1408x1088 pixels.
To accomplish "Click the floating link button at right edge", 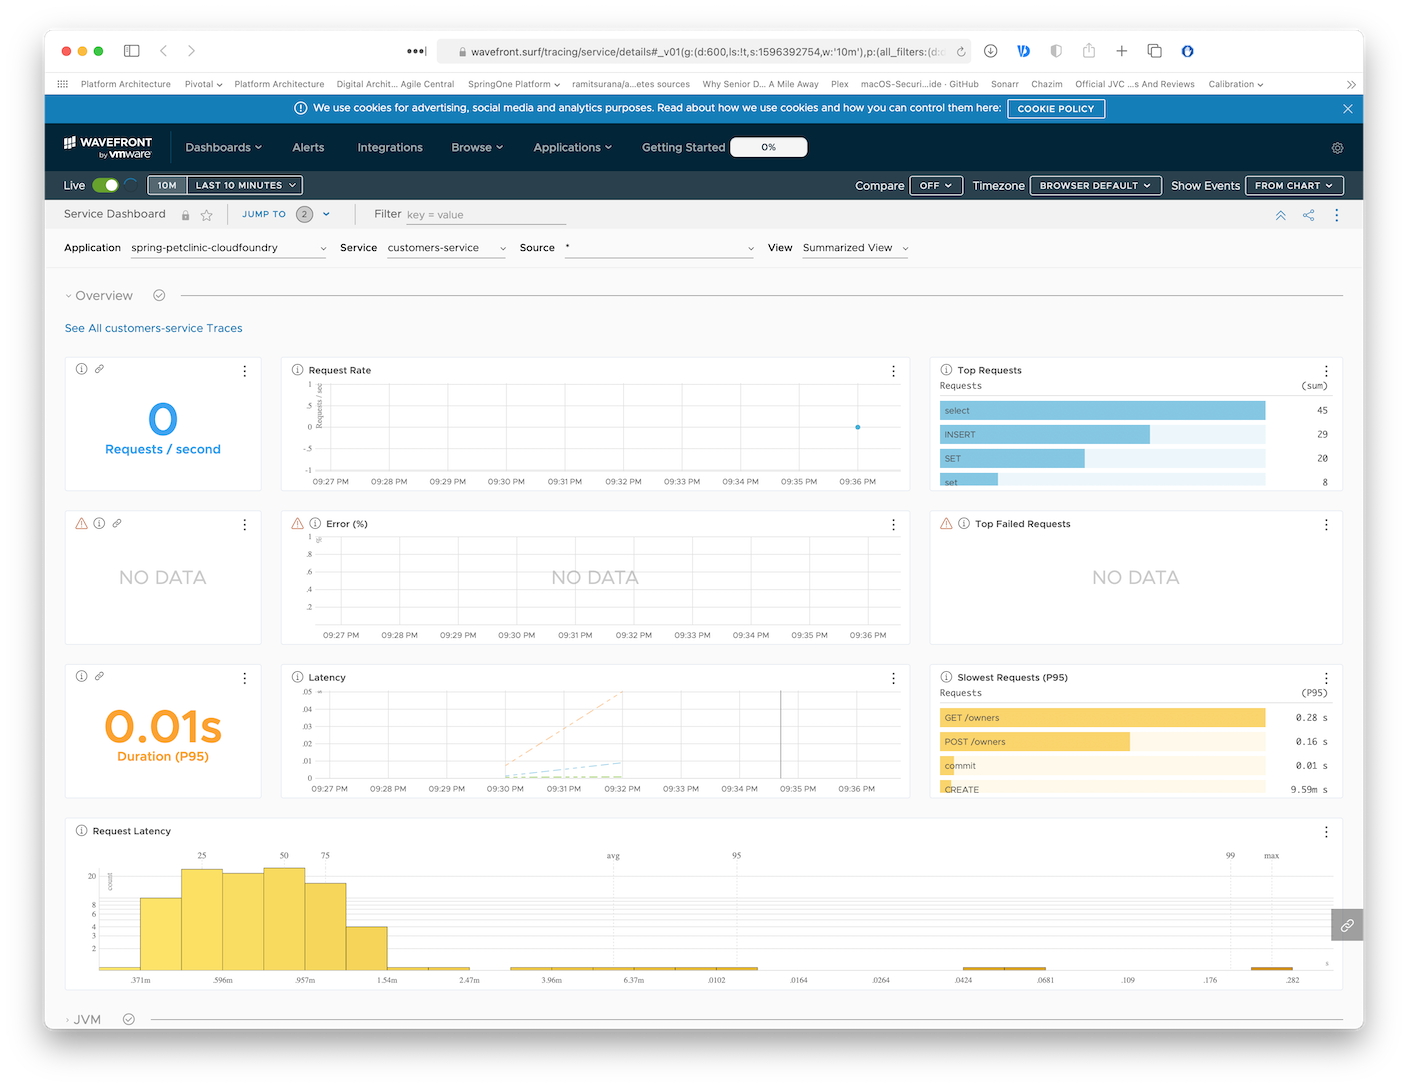I will (1347, 925).
